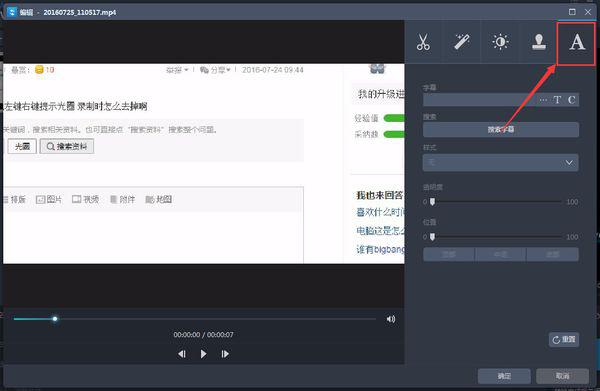Adjust the transparency slider handle
The height and width of the screenshot is (391, 600).
click(432, 202)
